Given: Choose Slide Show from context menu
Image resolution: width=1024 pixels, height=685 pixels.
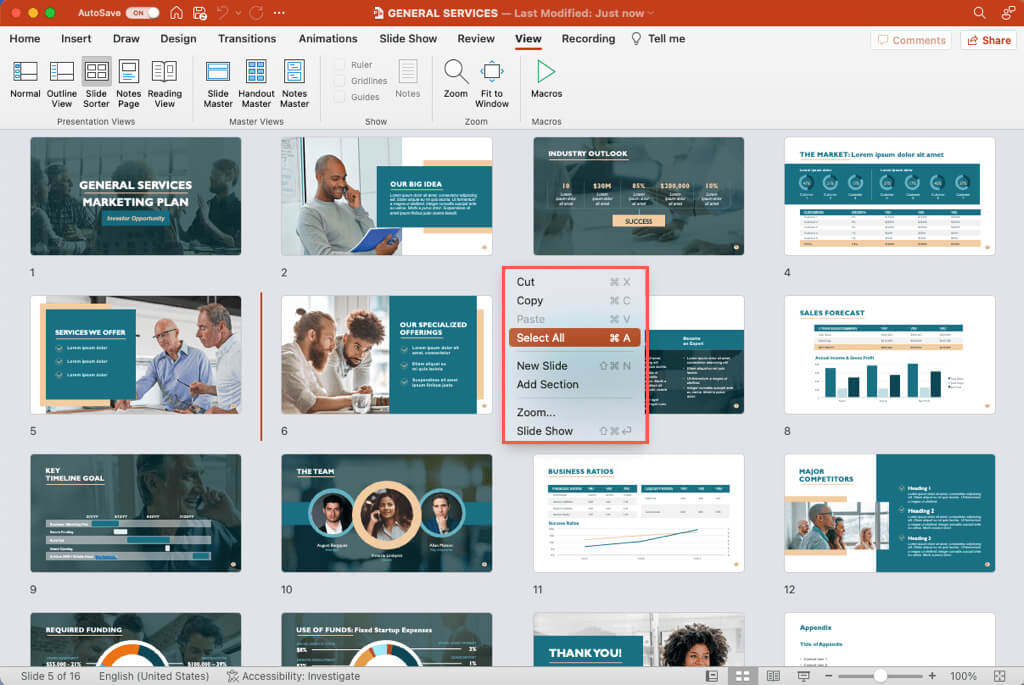Looking at the screenshot, I should coord(574,431).
